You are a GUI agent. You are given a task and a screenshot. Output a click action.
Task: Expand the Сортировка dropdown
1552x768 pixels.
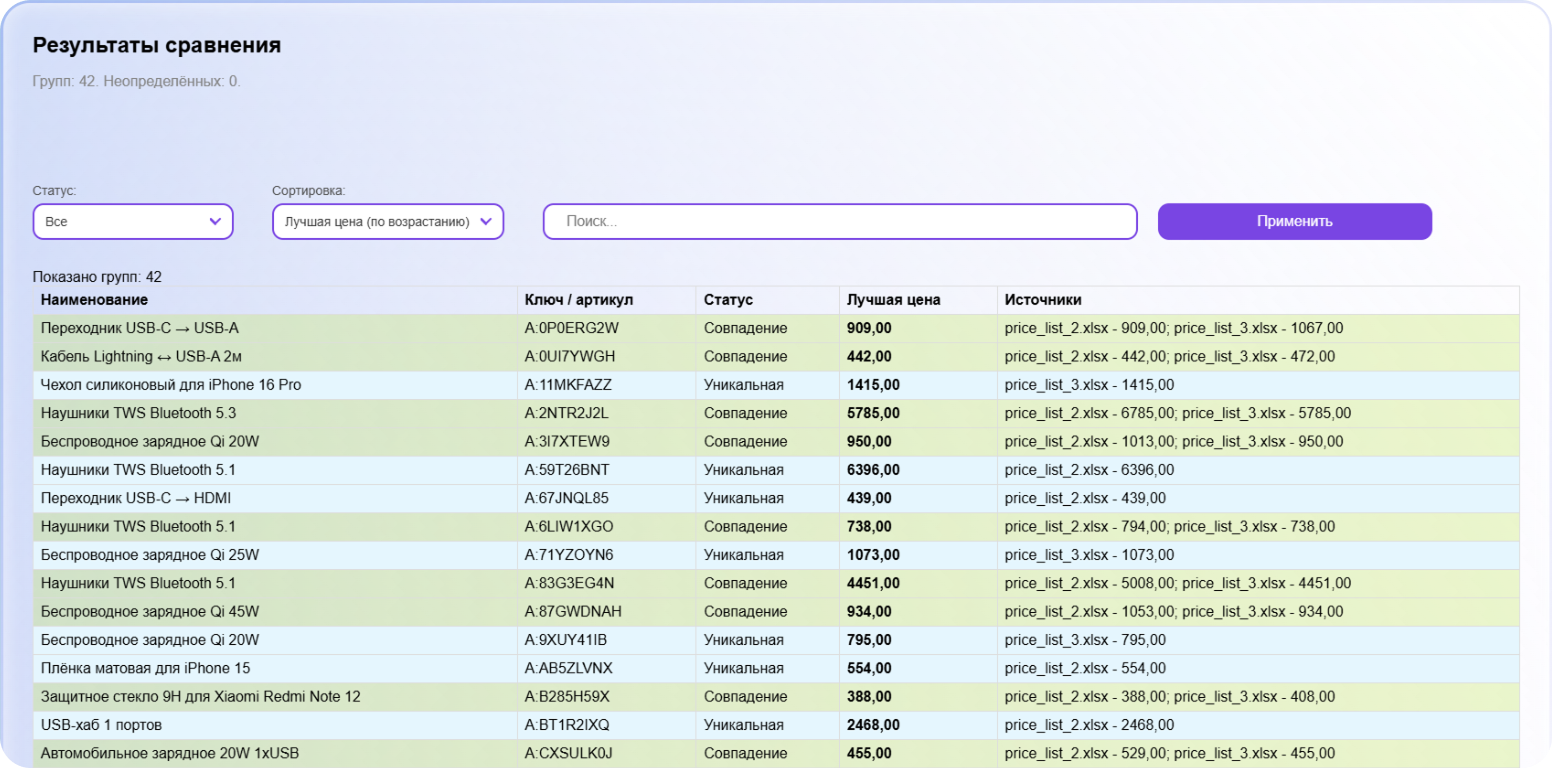[388, 222]
